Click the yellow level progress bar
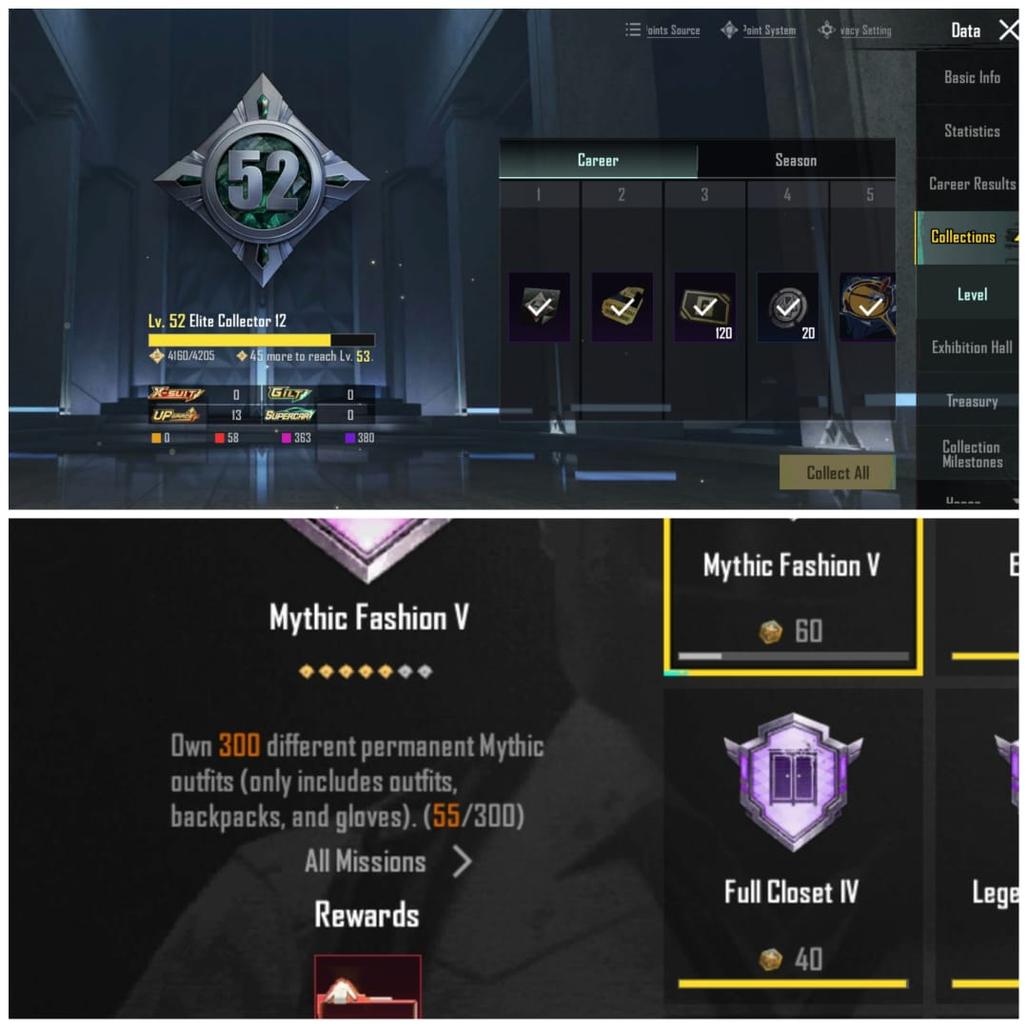The height and width of the screenshot is (1028, 1028). click(x=262, y=340)
